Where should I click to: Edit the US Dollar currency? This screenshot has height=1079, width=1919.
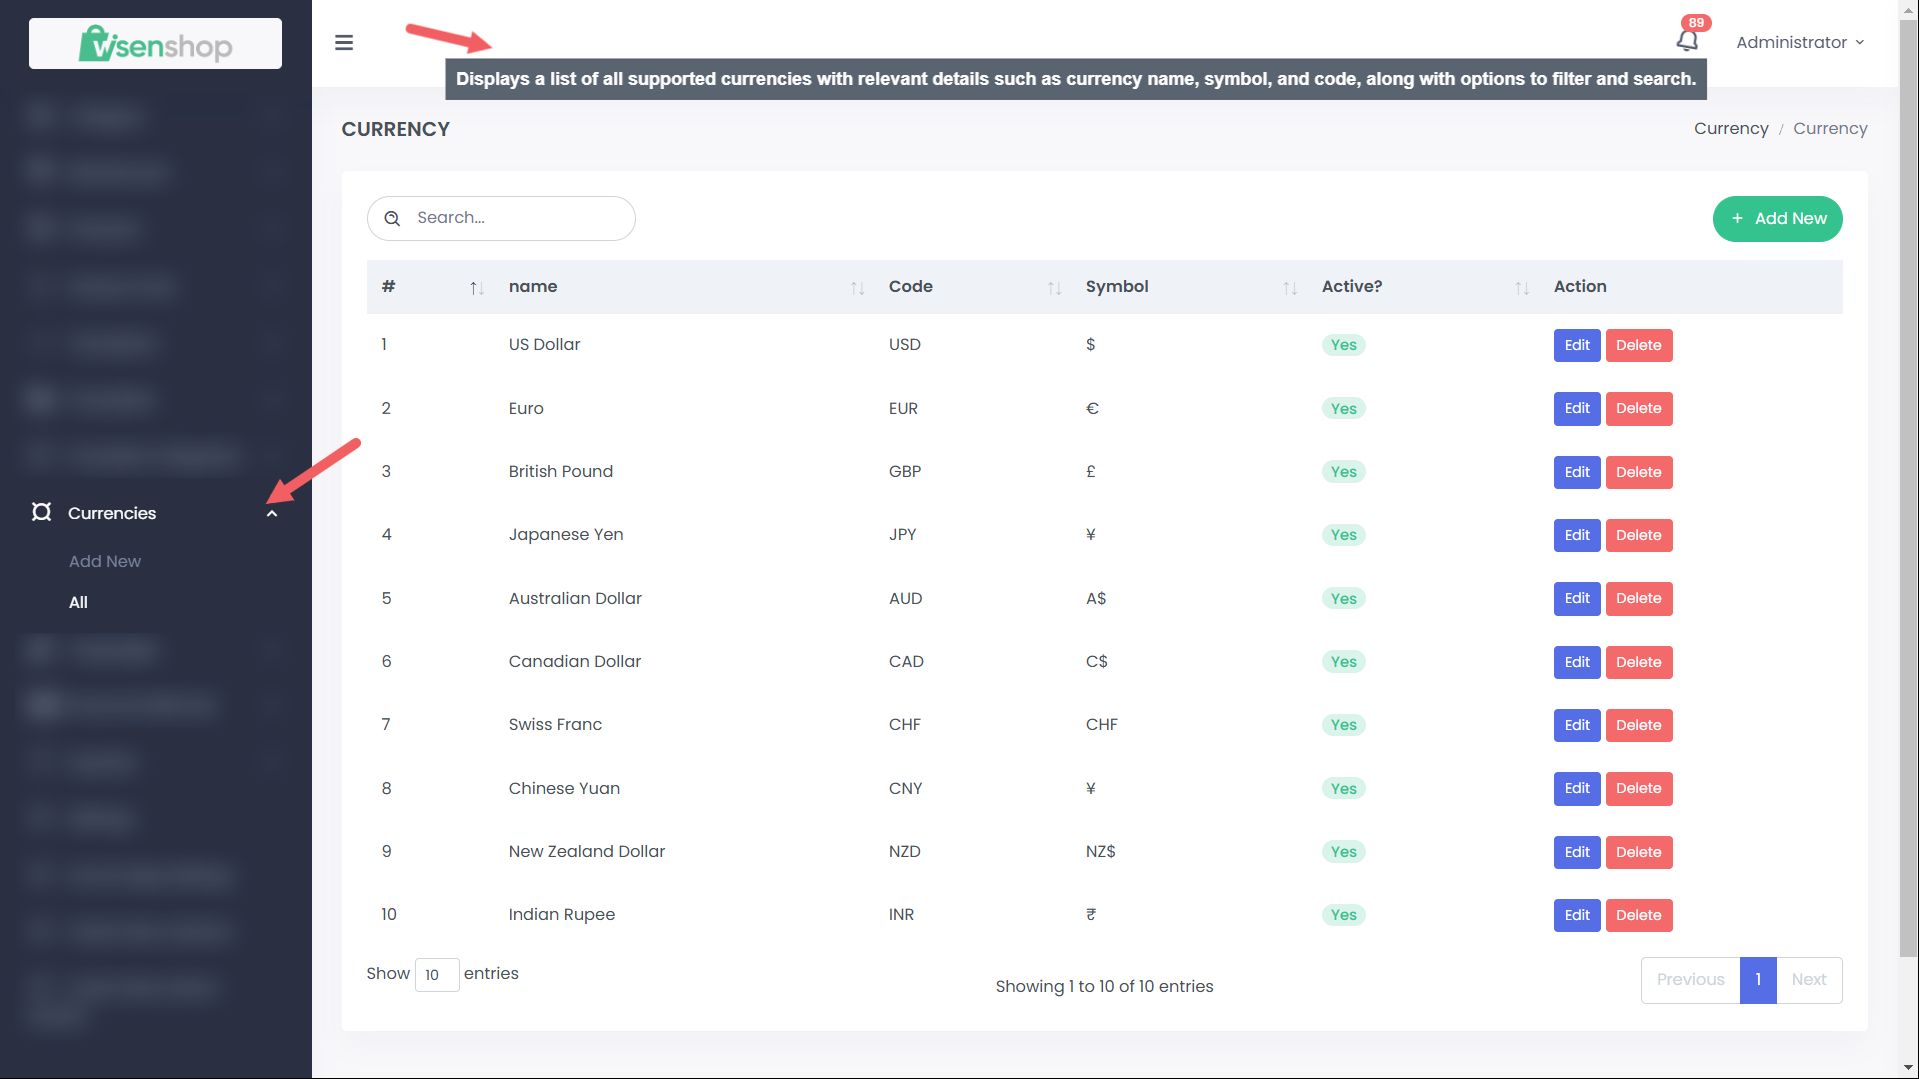[1576, 345]
